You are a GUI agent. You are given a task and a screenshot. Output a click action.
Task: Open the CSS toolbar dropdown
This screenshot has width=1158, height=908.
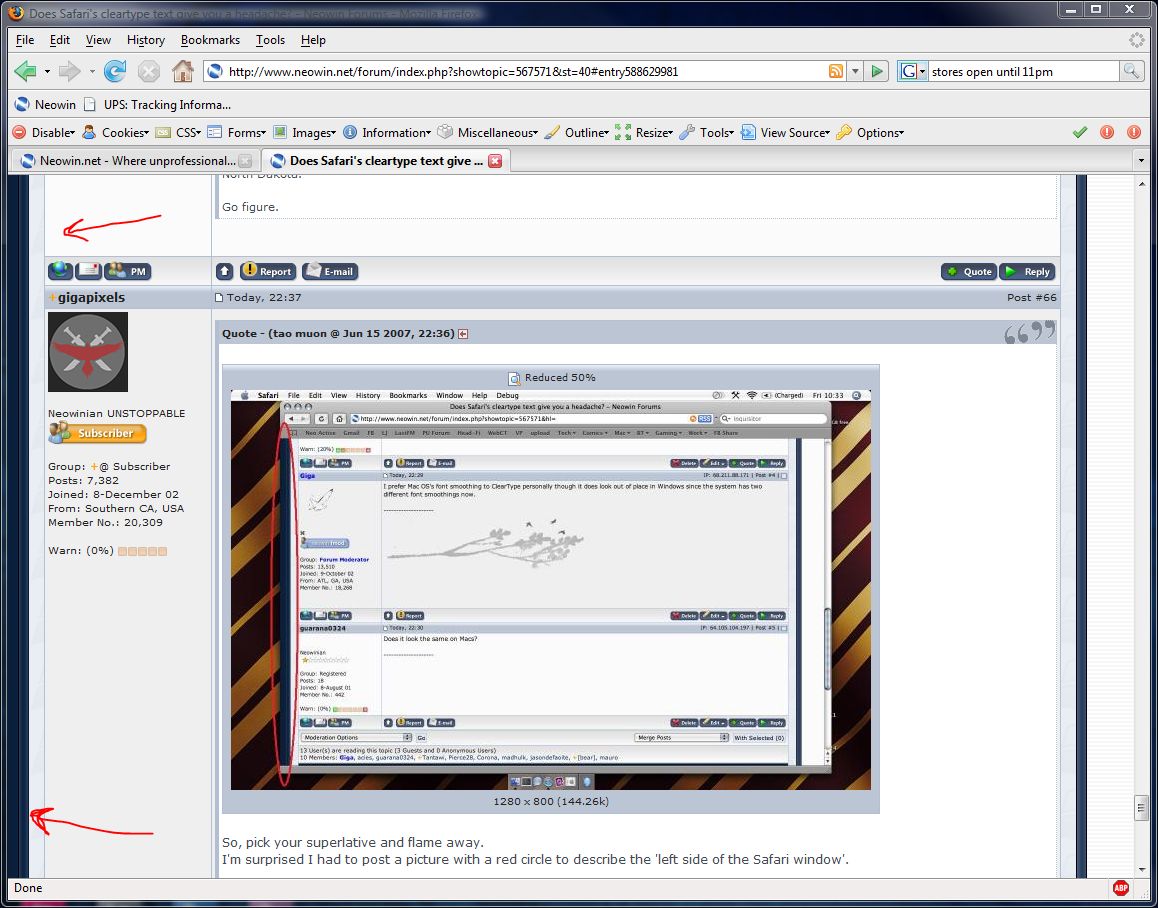tap(178, 132)
